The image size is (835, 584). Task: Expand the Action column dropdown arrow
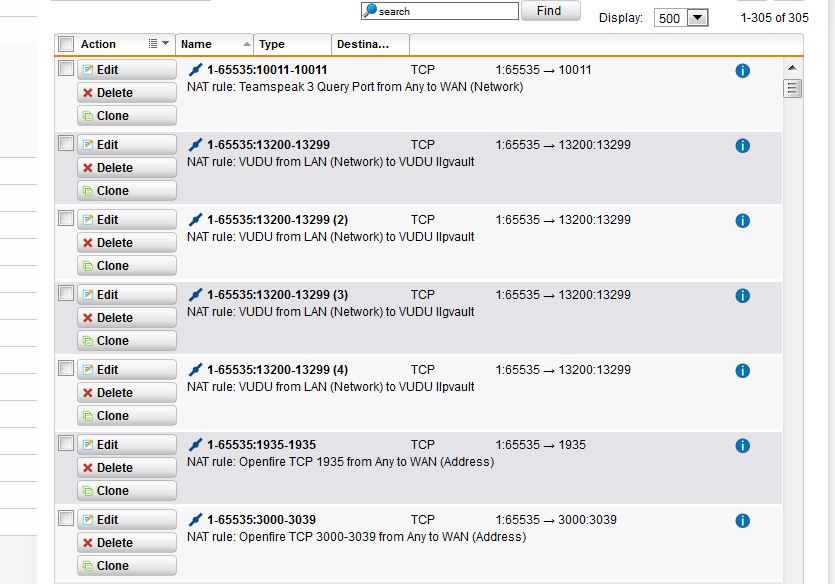point(166,43)
